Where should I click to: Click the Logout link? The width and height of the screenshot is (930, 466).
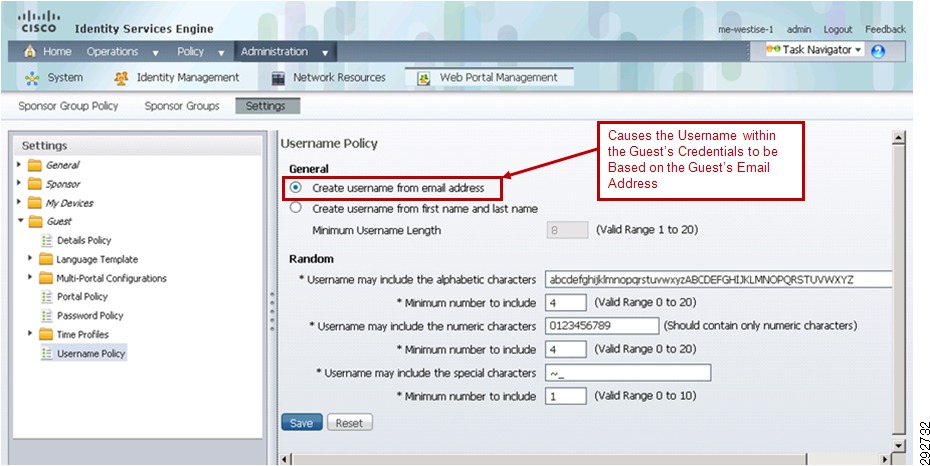click(x=837, y=29)
